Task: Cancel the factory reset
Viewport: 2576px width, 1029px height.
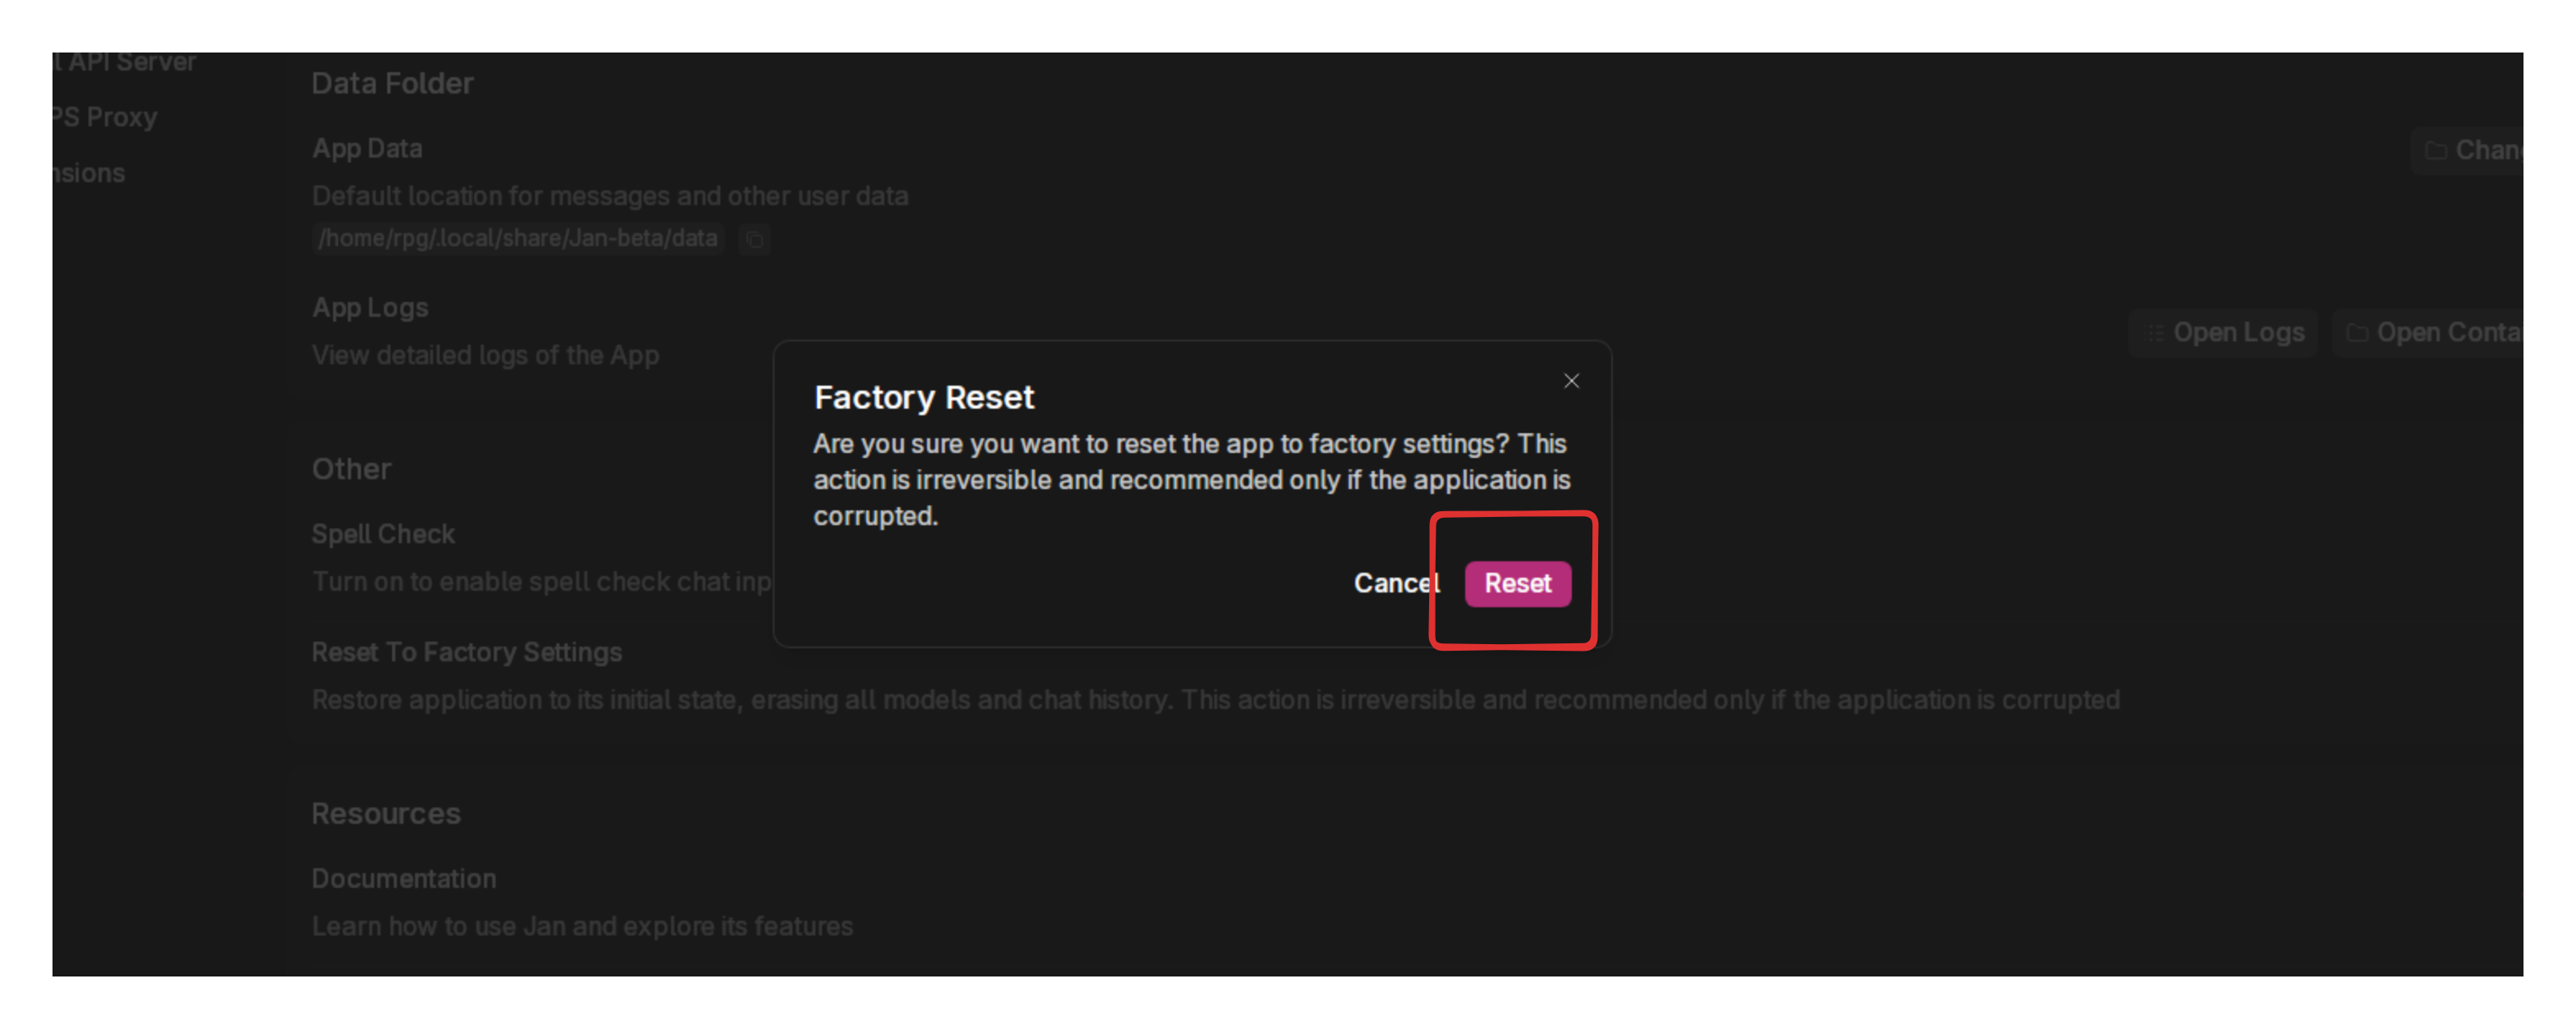Action: click(1395, 584)
